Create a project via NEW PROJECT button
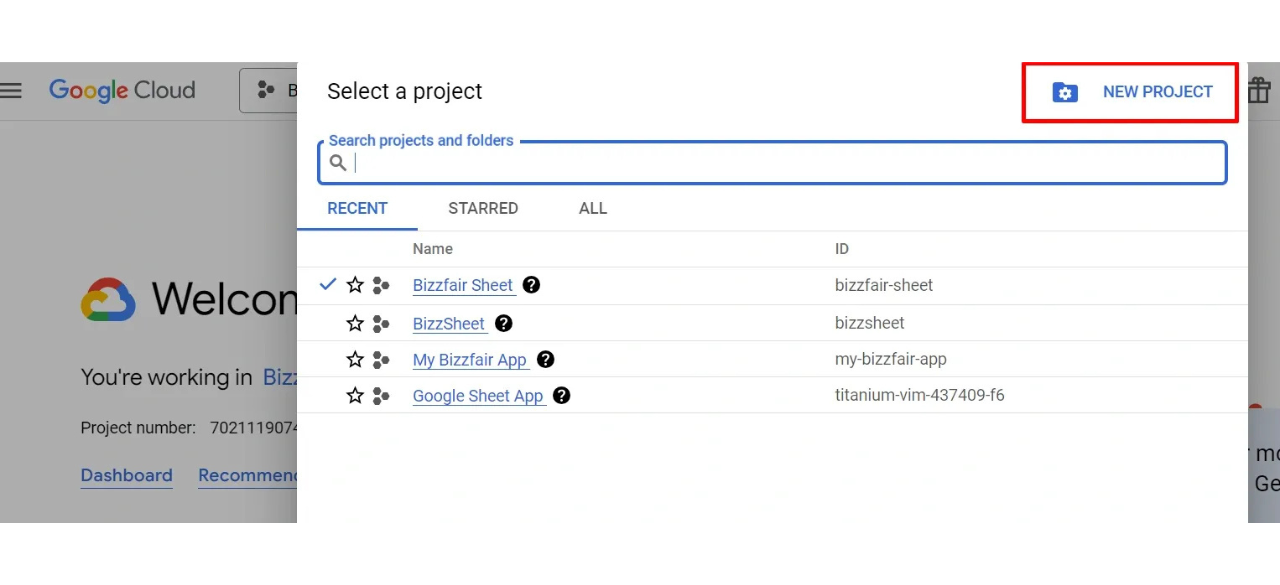Screen dimensions: 1280x585 click(x=1131, y=92)
